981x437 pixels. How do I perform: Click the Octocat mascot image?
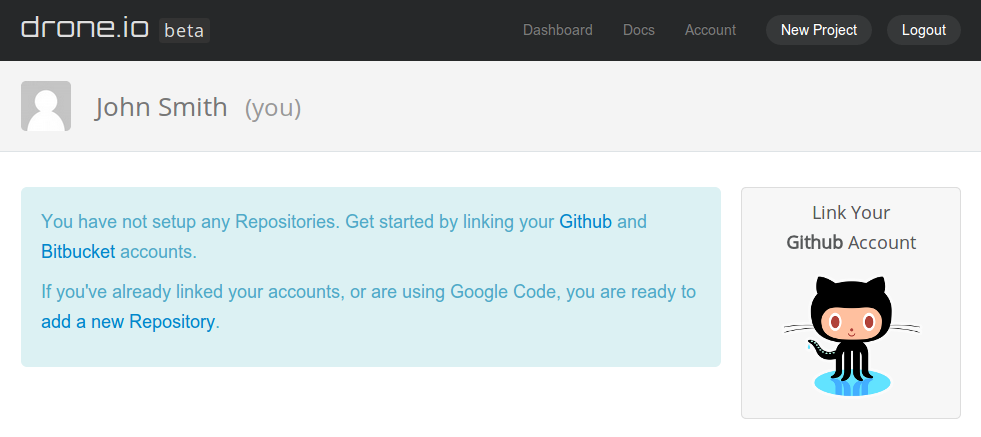pyautogui.click(x=851, y=336)
